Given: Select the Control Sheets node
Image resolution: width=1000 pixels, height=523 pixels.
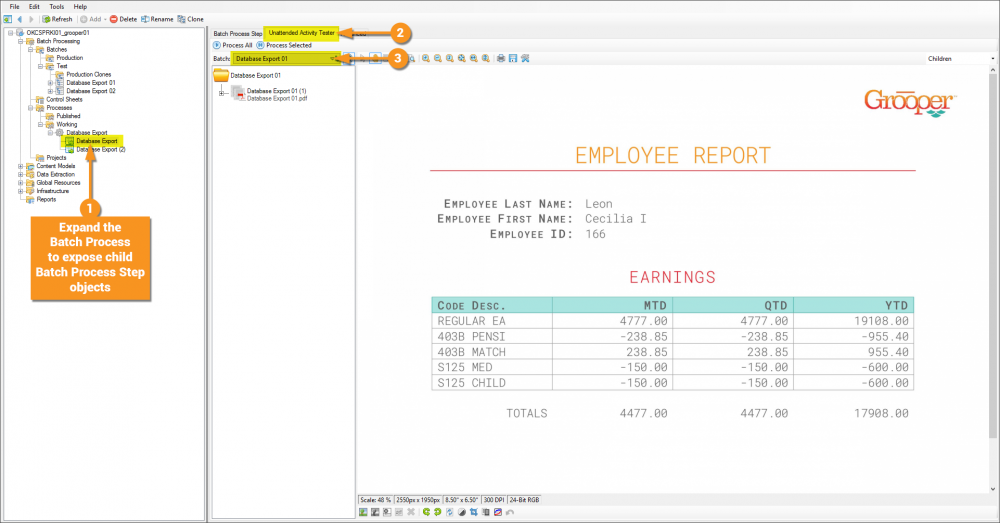Looking at the screenshot, I should [x=64, y=99].
